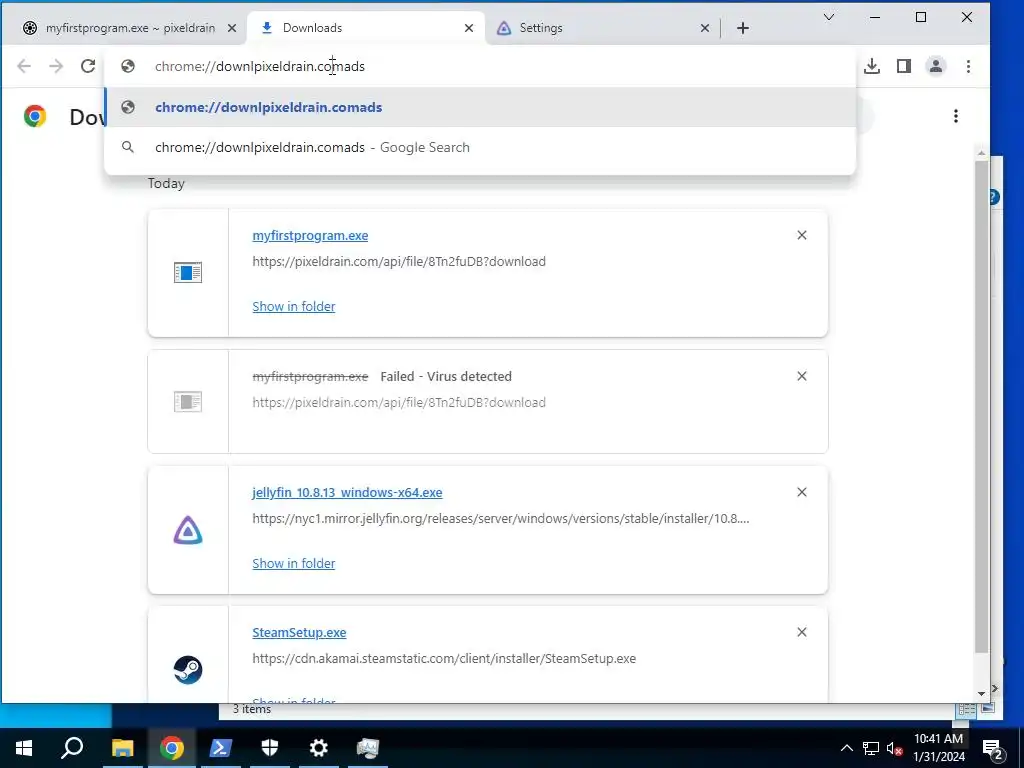
Task: Click the Chrome logo on Downloads page
Action: (x=35, y=116)
